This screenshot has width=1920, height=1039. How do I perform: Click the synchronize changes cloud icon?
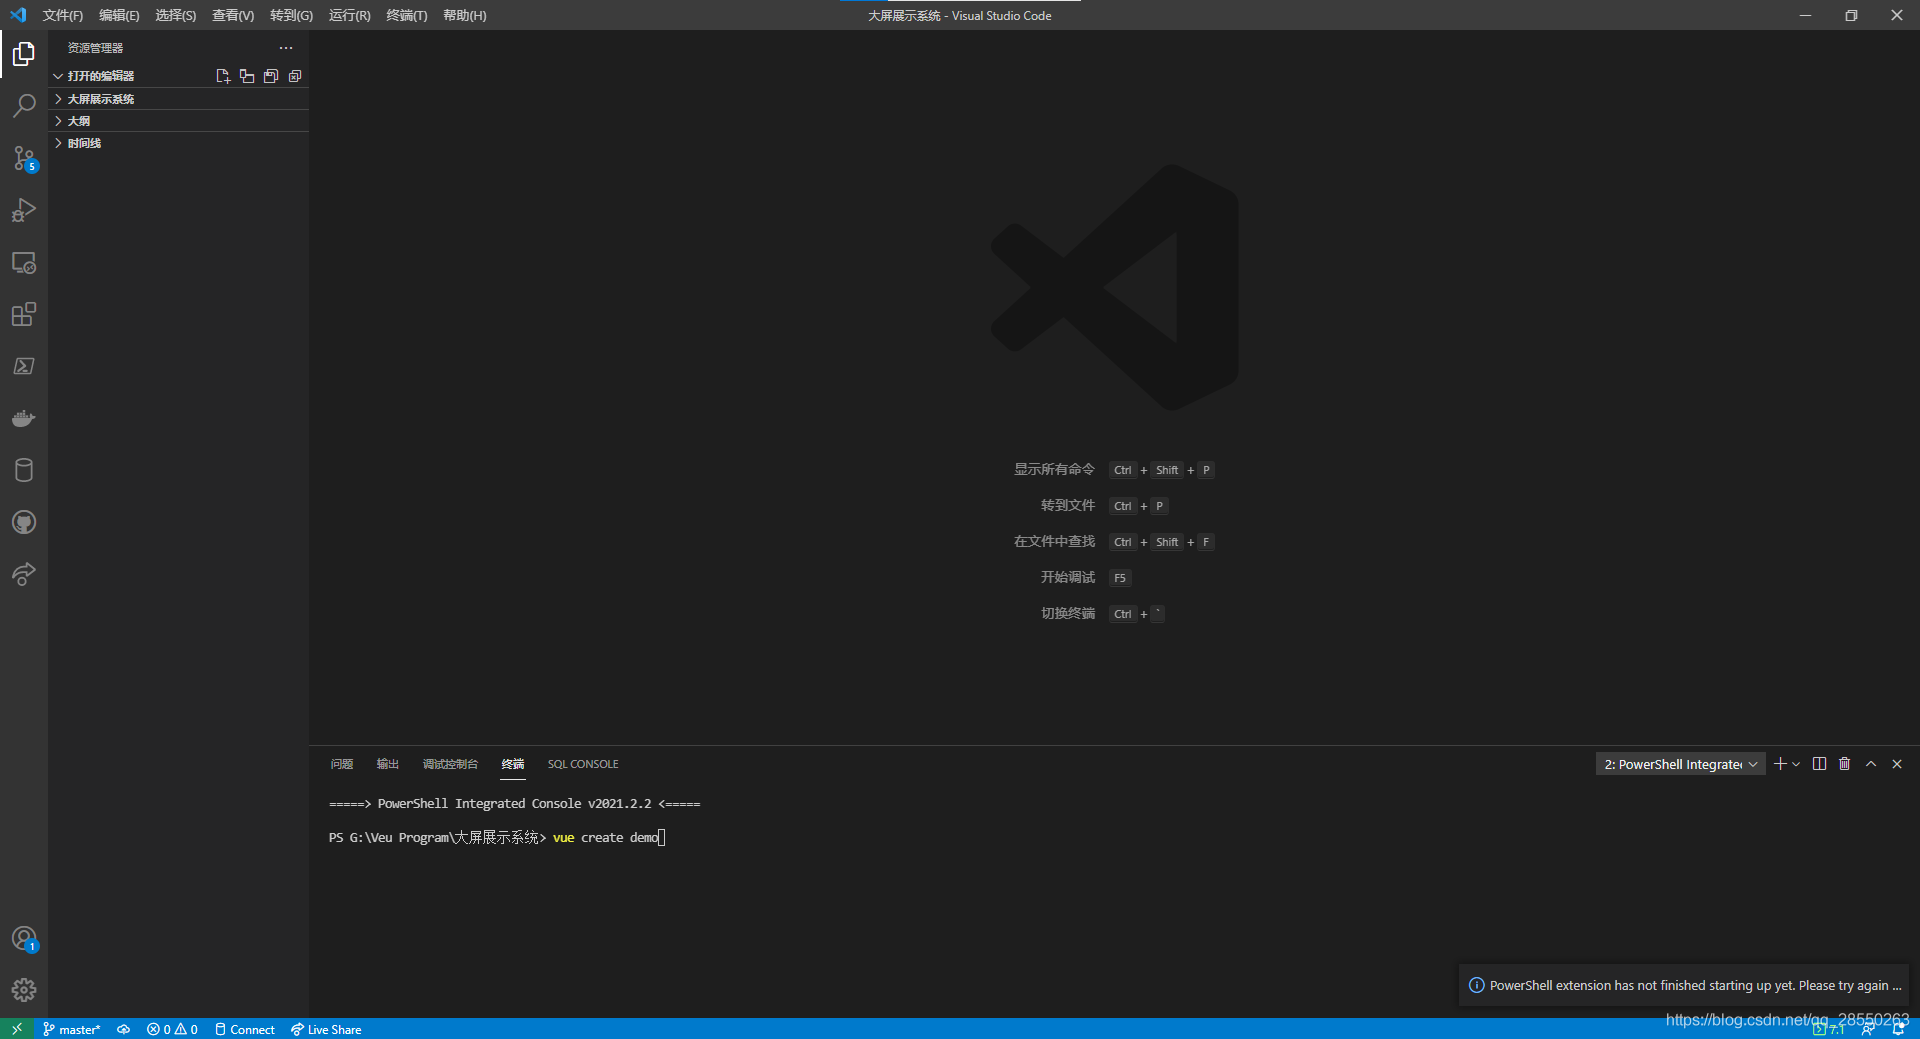pos(123,1029)
